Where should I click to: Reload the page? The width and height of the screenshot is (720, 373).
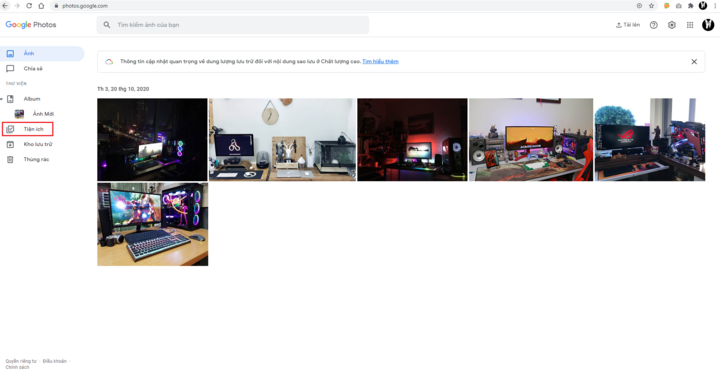point(29,6)
